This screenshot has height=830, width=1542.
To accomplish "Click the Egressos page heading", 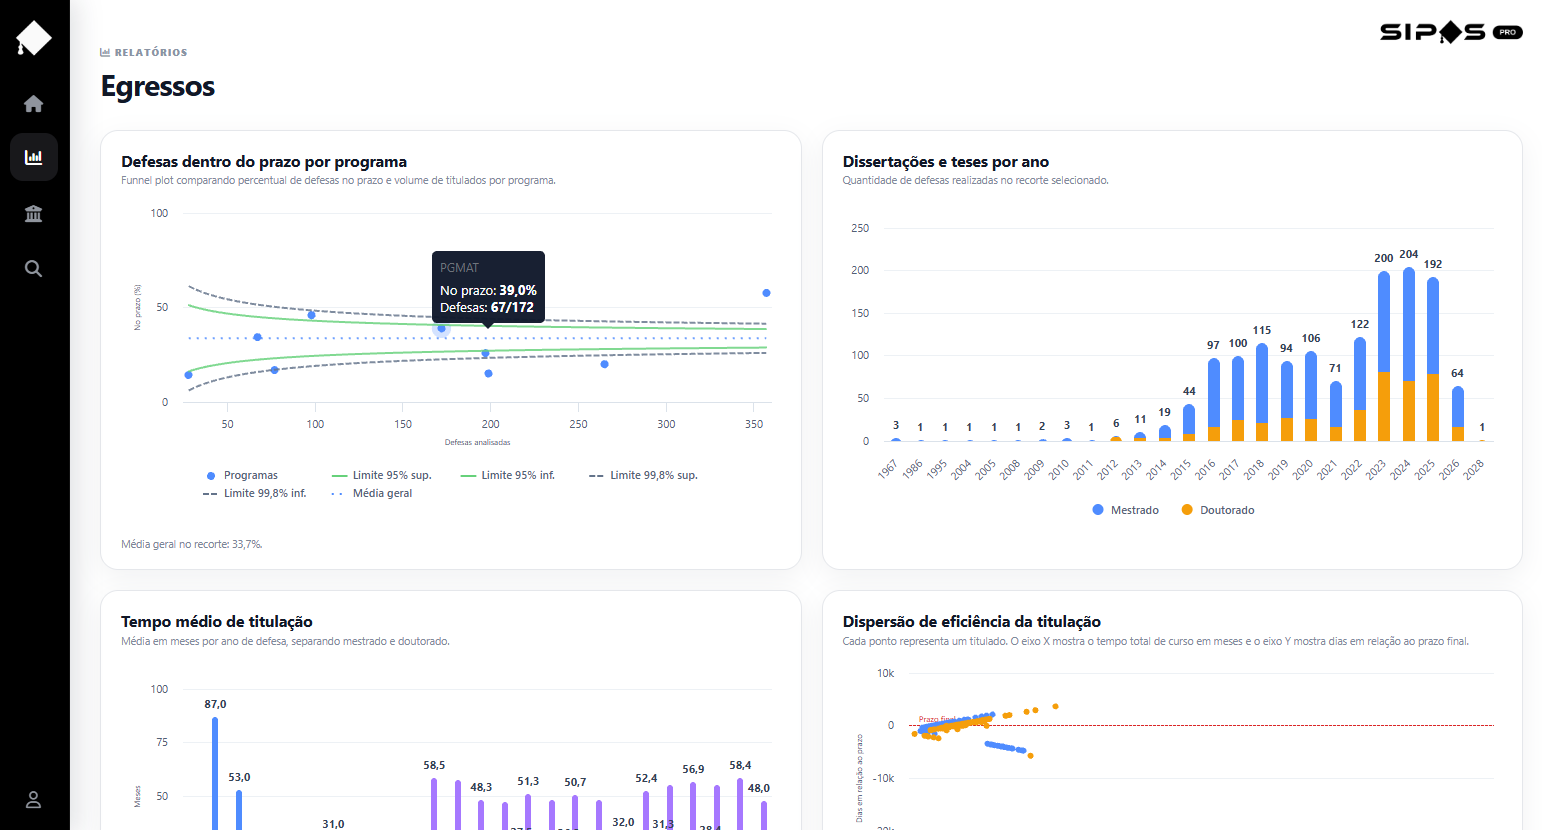I will tap(158, 87).
